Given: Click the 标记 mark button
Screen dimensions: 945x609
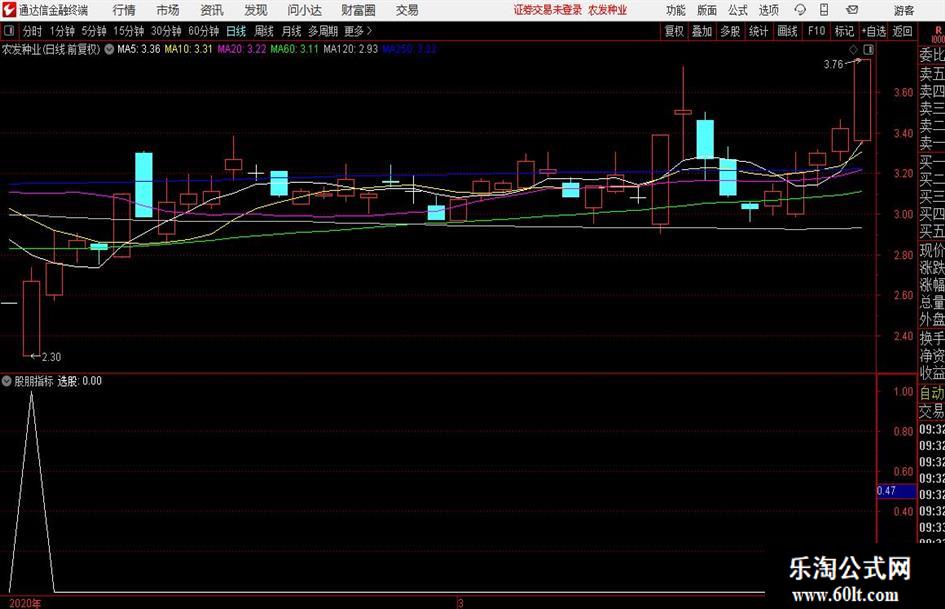Looking at the screenshot, I should (844, 31).
